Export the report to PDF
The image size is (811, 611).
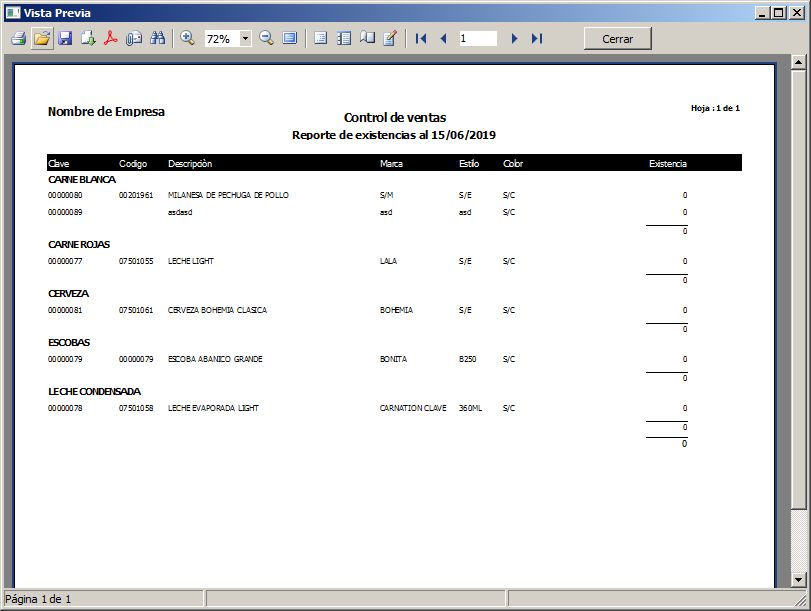pos(111,38)
